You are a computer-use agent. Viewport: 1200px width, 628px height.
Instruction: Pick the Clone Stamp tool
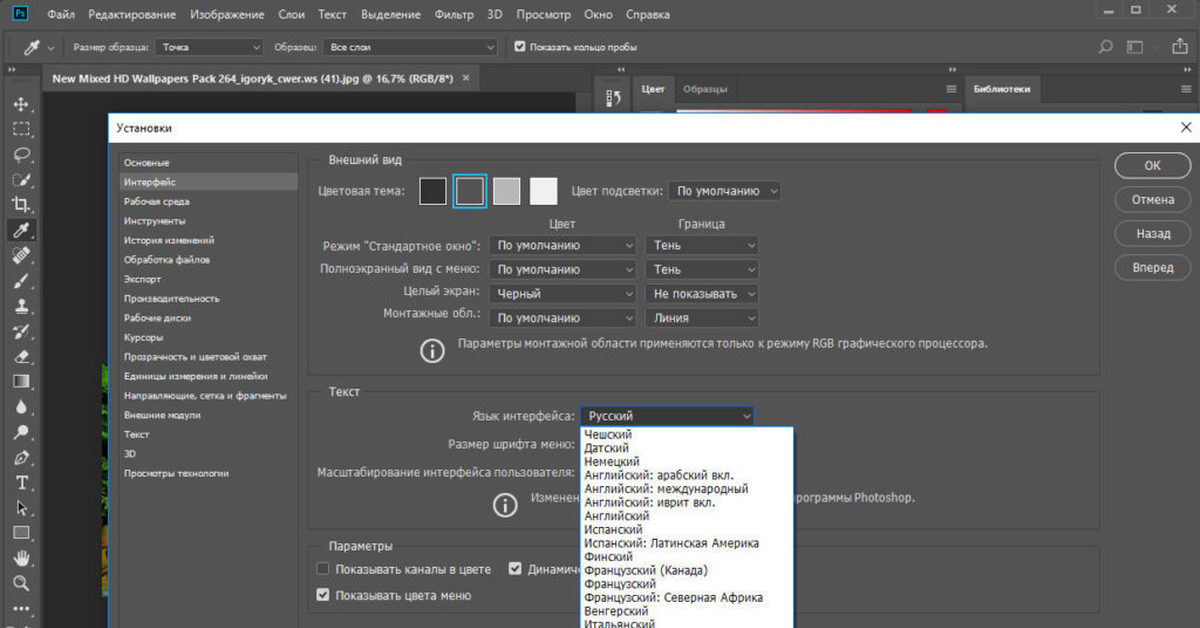[x=21, y=306]
